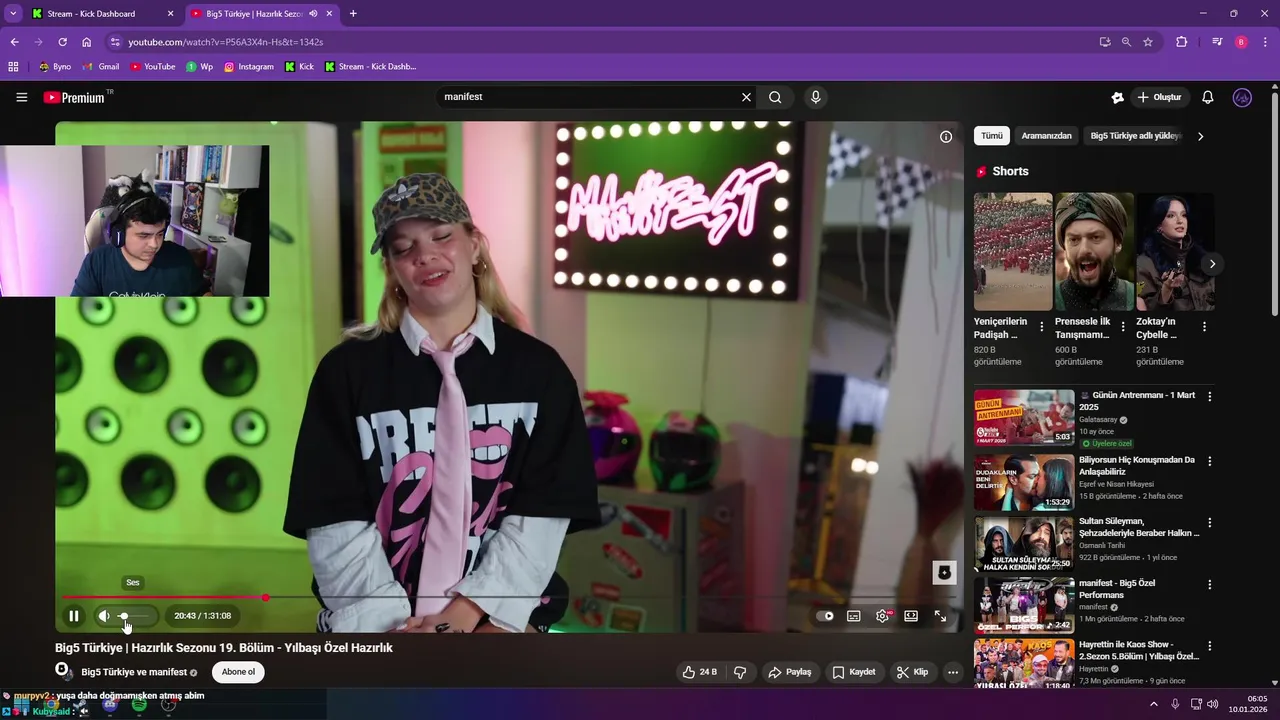Select the Aramanızdan filter chip
The height and width of the screenshot is (720, 1280).
[x=1046, y=136]
